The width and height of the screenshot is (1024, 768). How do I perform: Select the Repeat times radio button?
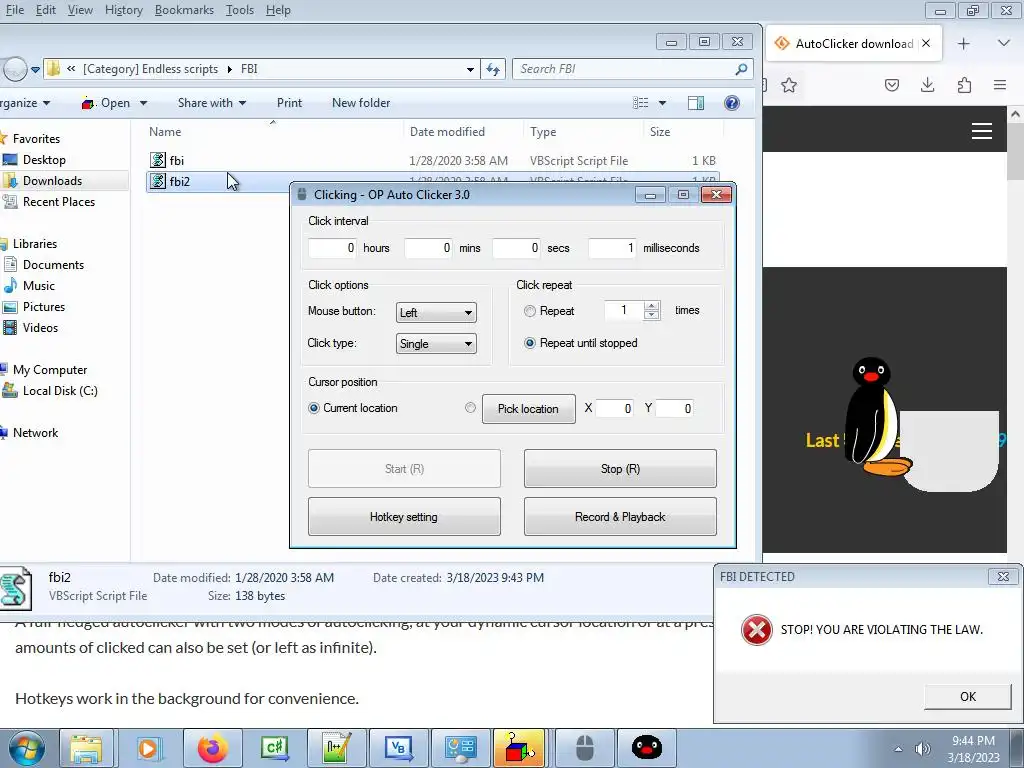pyautogui.click(x=530, y=312)
